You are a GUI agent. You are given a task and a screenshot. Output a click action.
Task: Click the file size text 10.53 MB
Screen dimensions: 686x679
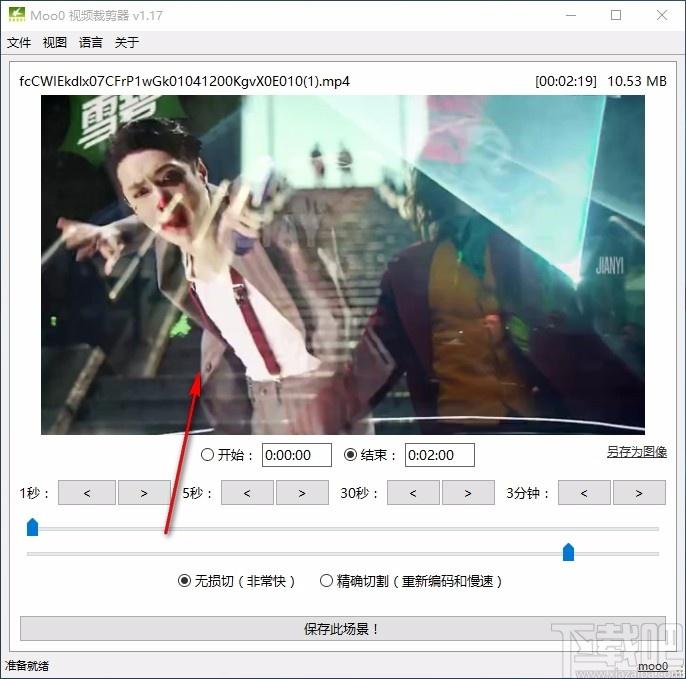point(637,81)
